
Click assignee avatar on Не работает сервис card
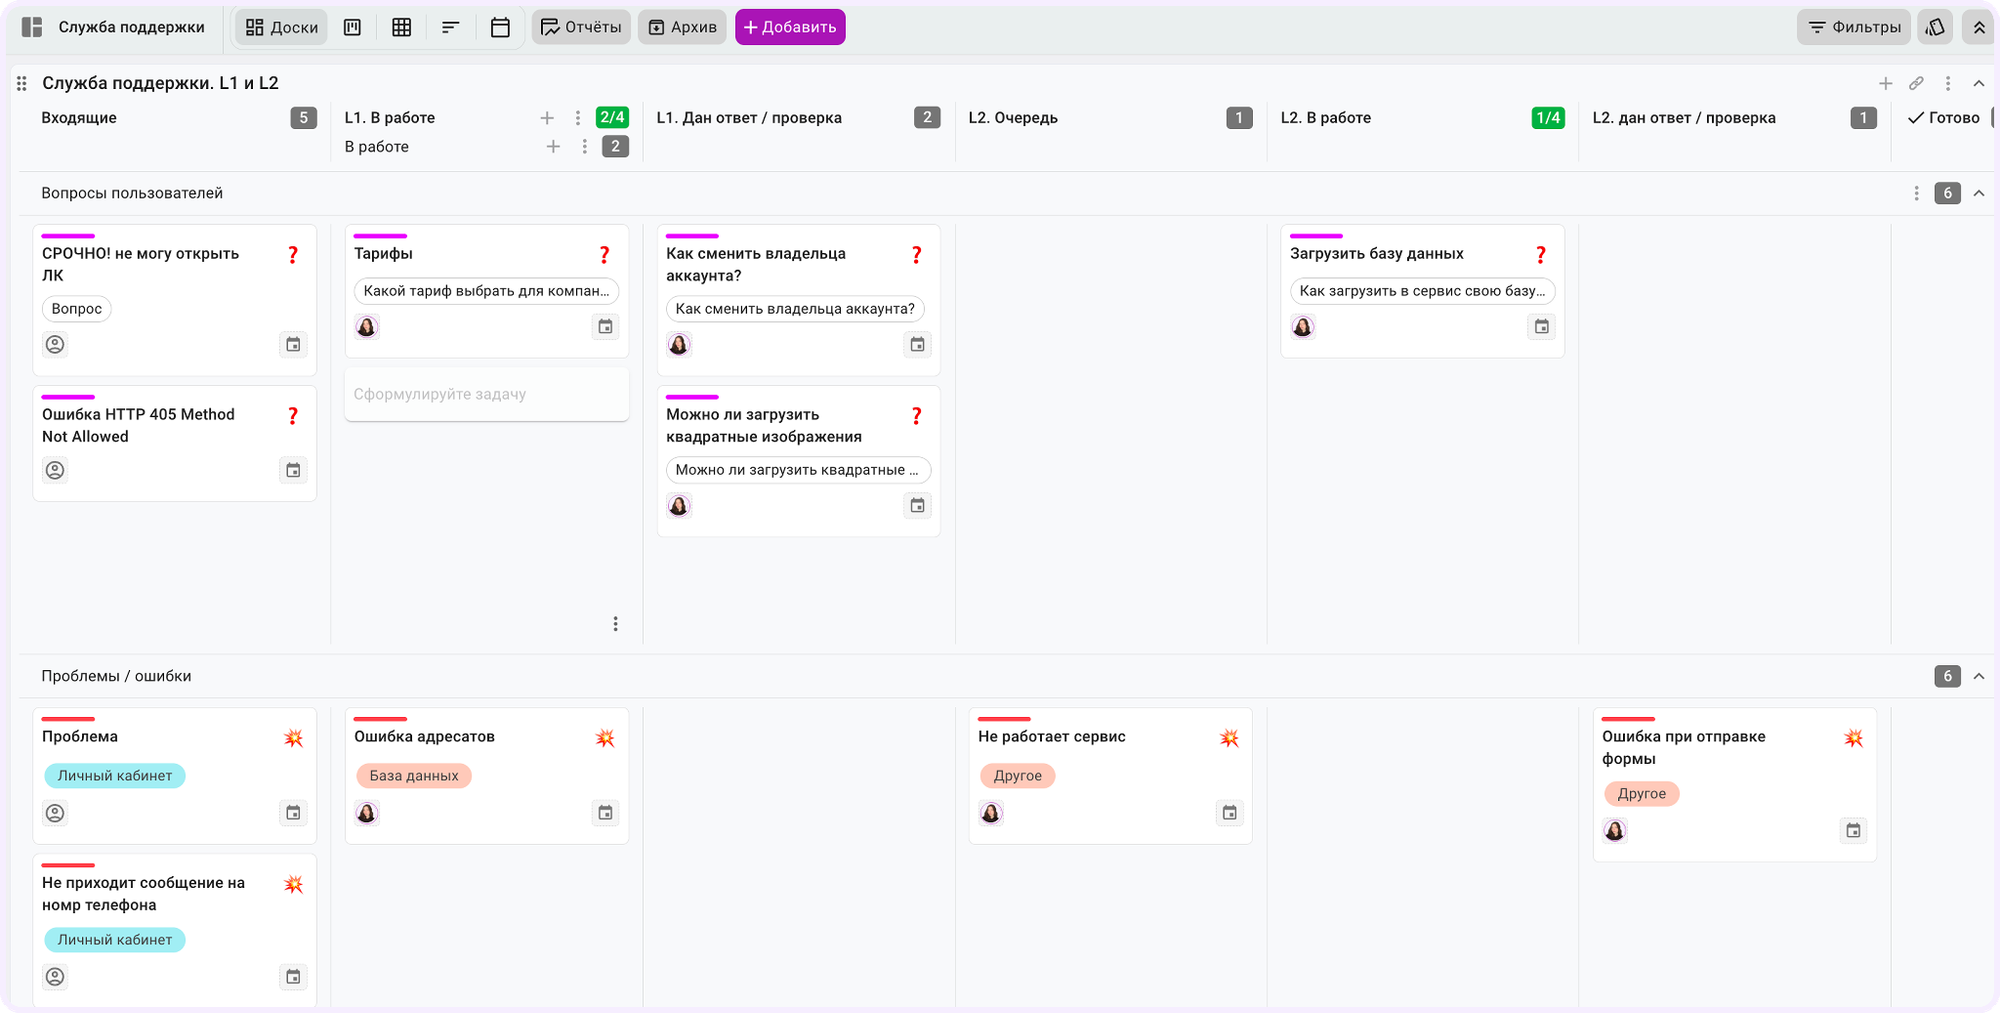coord(991,813)
